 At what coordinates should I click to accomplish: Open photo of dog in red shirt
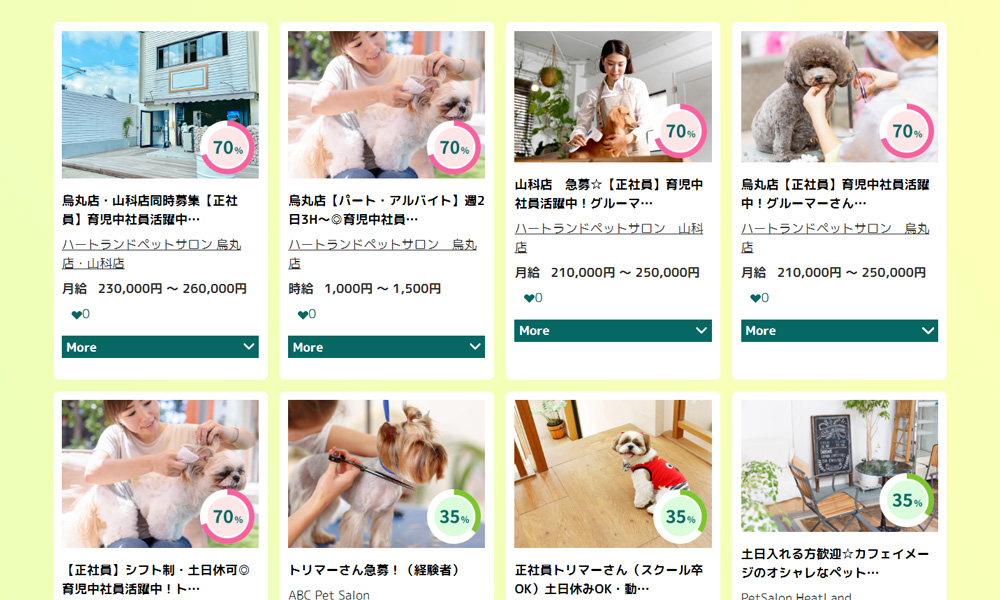(x=613, y=474)
